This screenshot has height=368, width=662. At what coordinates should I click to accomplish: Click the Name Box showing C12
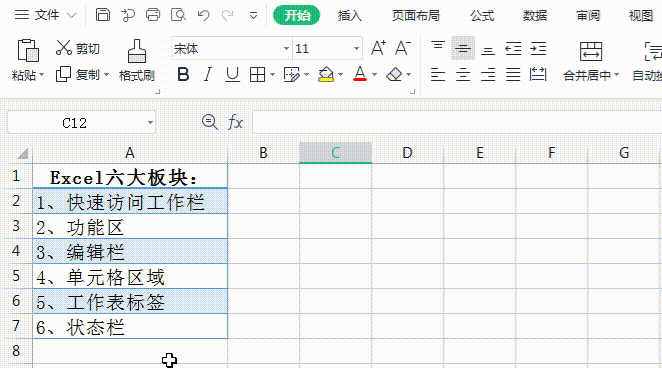coord(81,122)
